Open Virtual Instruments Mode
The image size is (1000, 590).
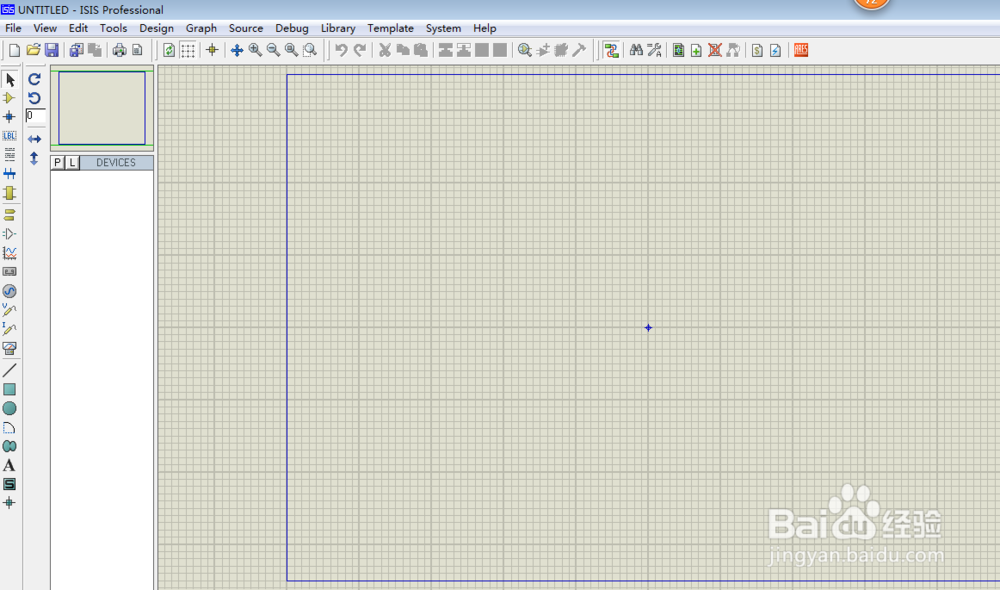click(x=10, y=348)
